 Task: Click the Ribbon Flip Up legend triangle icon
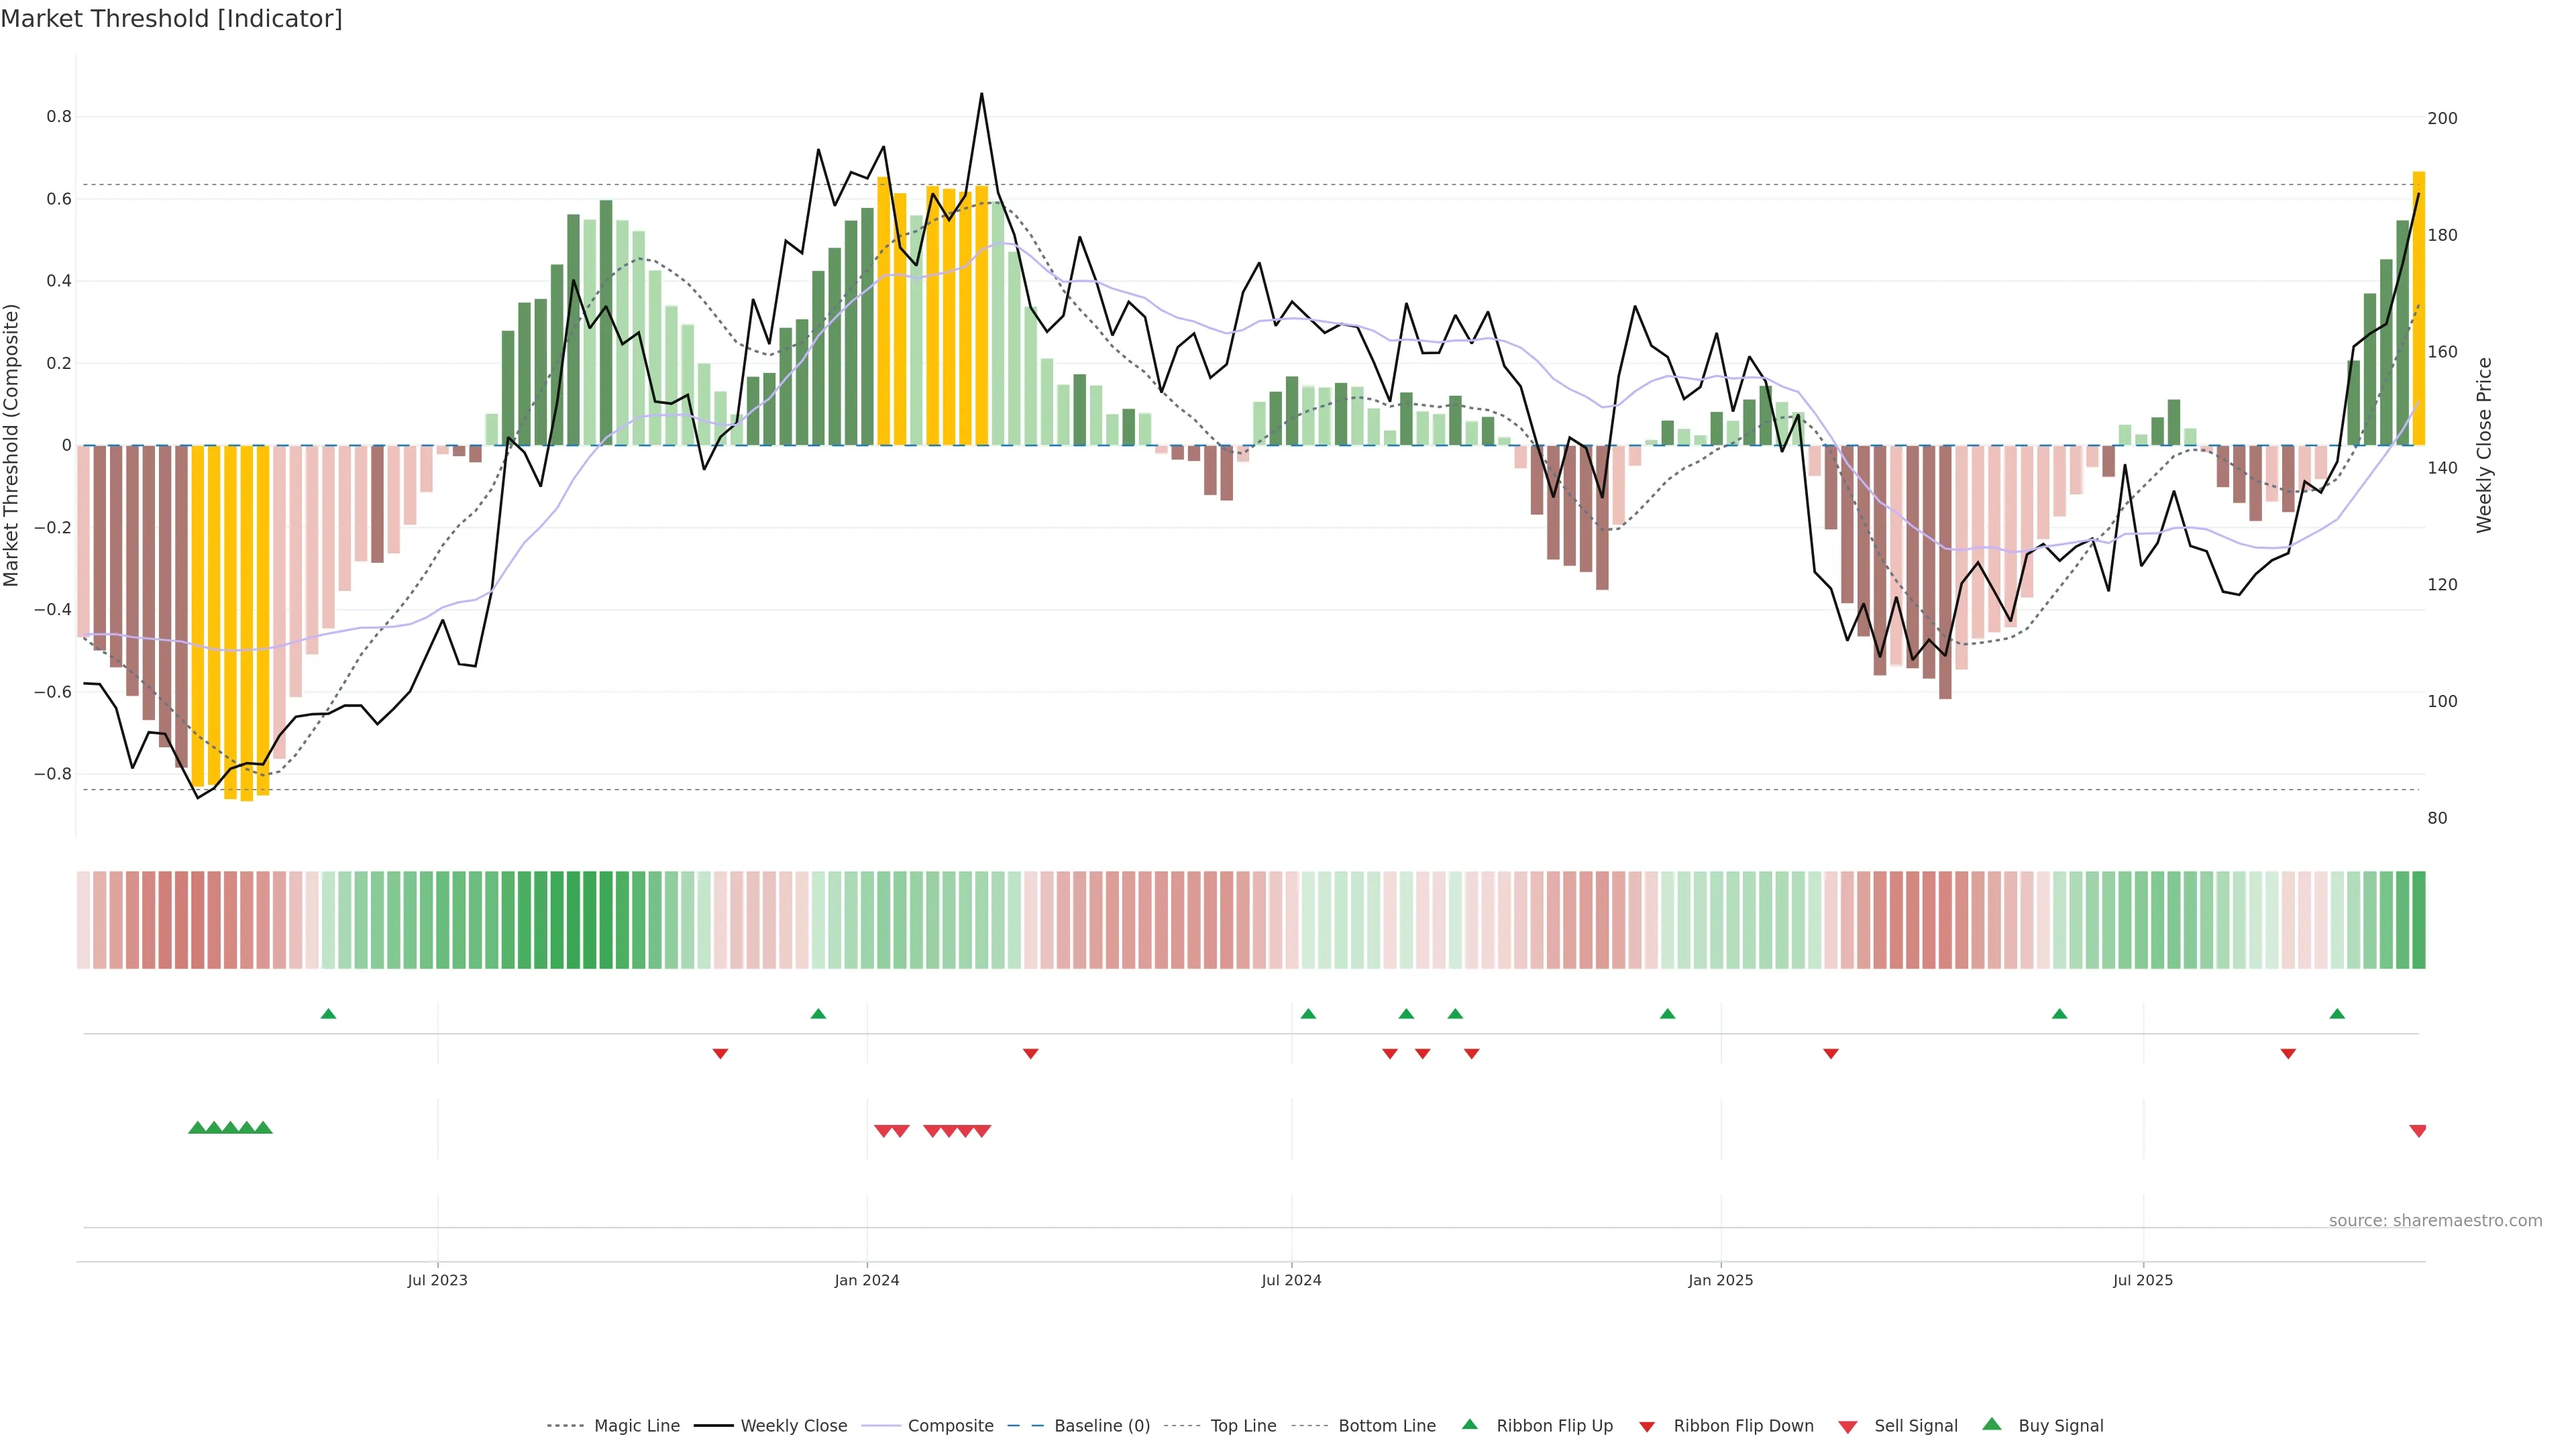pos(1469,1424)
